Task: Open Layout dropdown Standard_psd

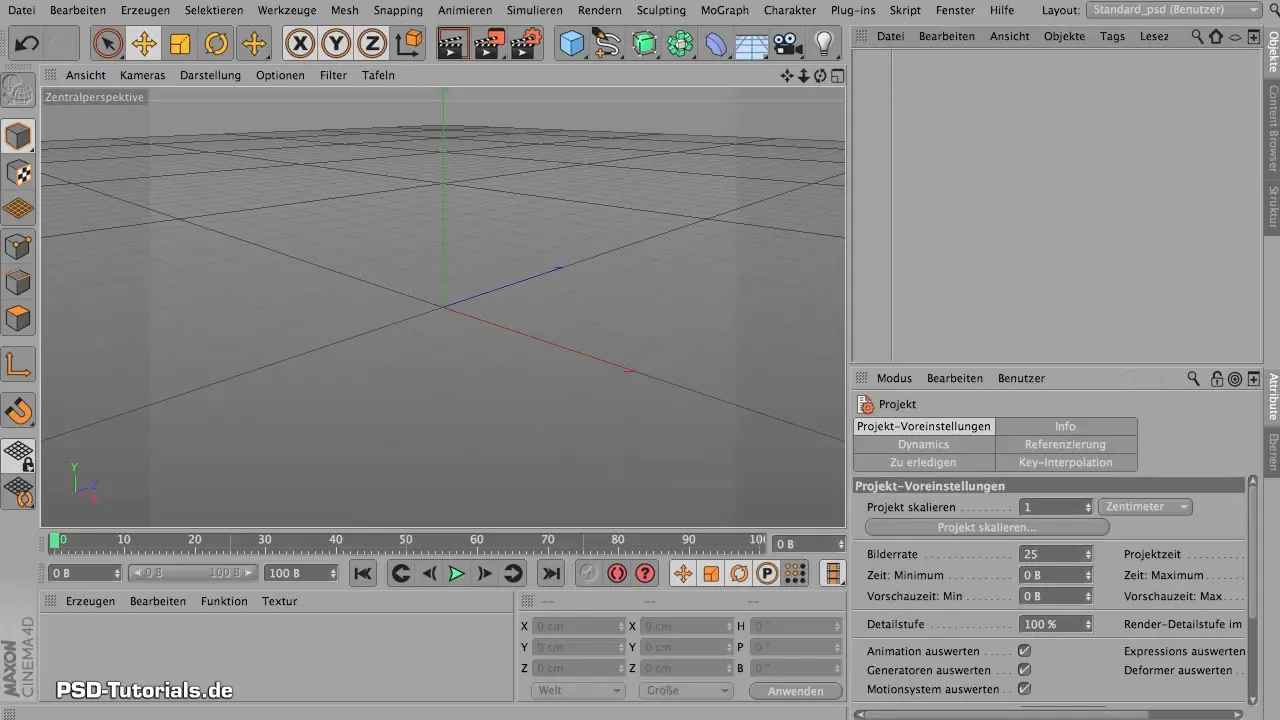Action: (x=1174, y=10)
